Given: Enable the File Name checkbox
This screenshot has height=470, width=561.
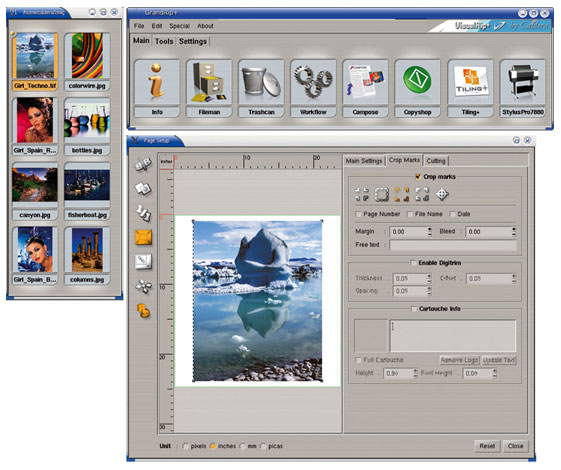Looking at the screenshot, I should [x=410, y=214].
